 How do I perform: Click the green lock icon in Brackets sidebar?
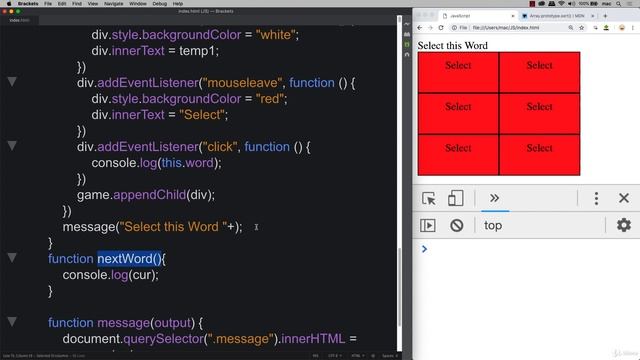[x=407, y=44]
